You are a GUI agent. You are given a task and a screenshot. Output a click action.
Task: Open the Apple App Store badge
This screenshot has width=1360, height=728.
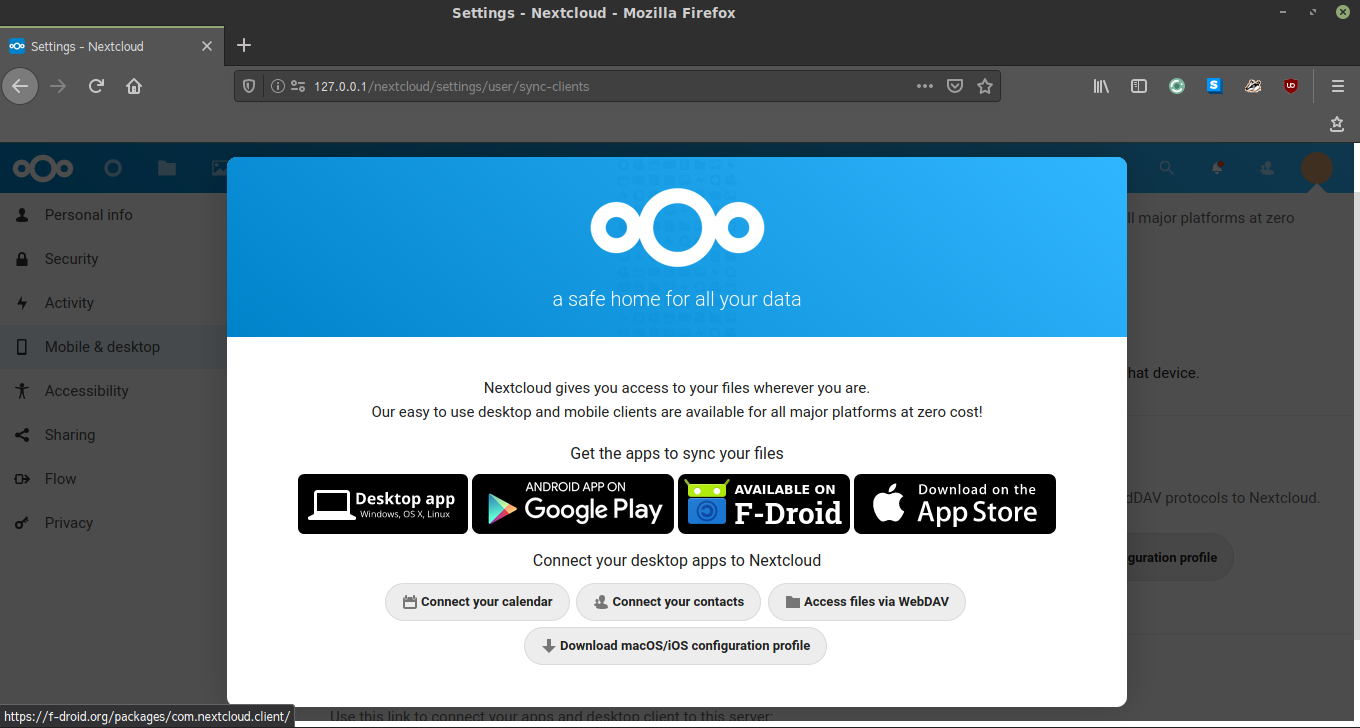point(955,504)
